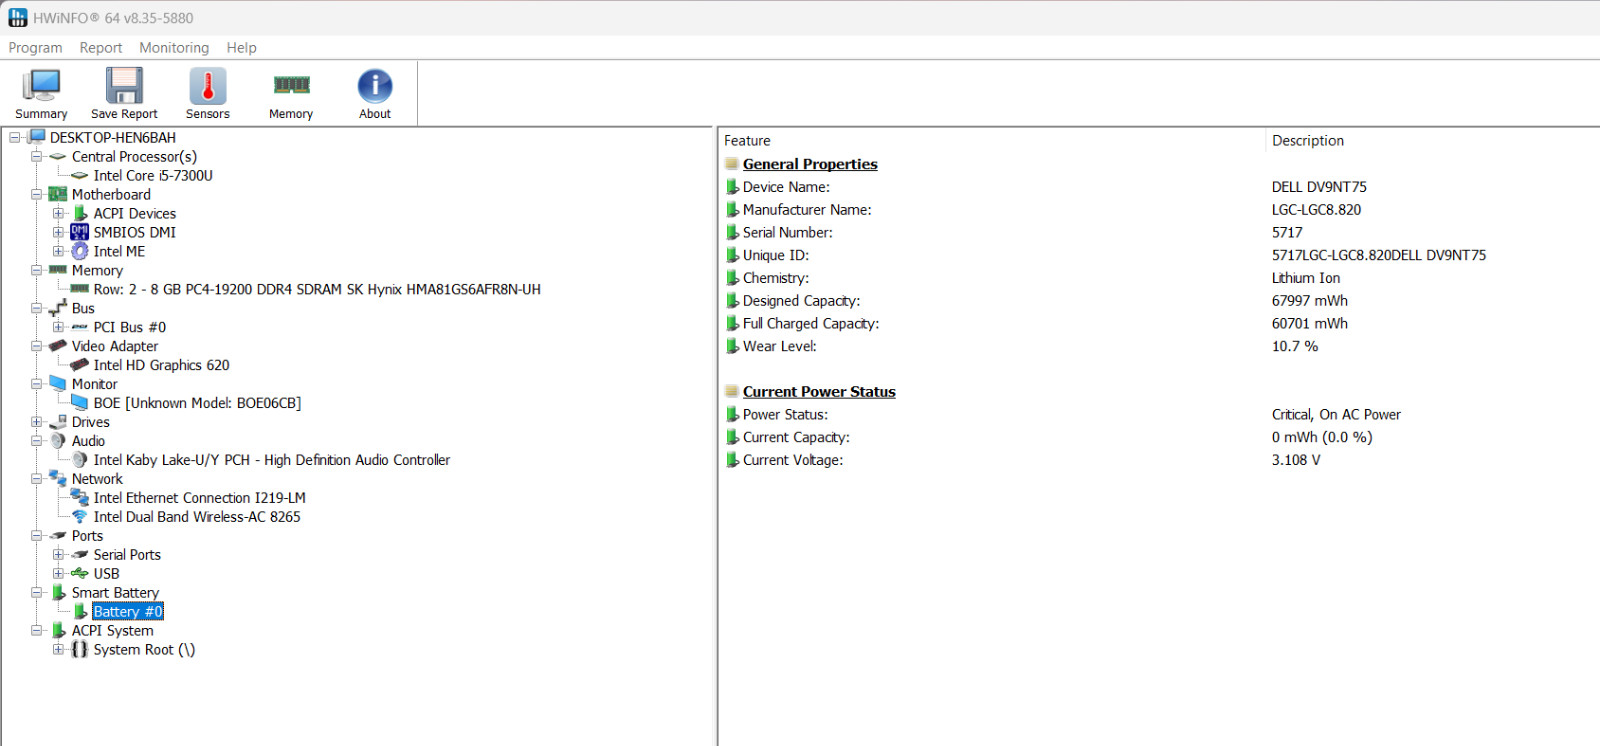Click the Monitor node icon
The image size is (1600, 746).
point(58,384)
